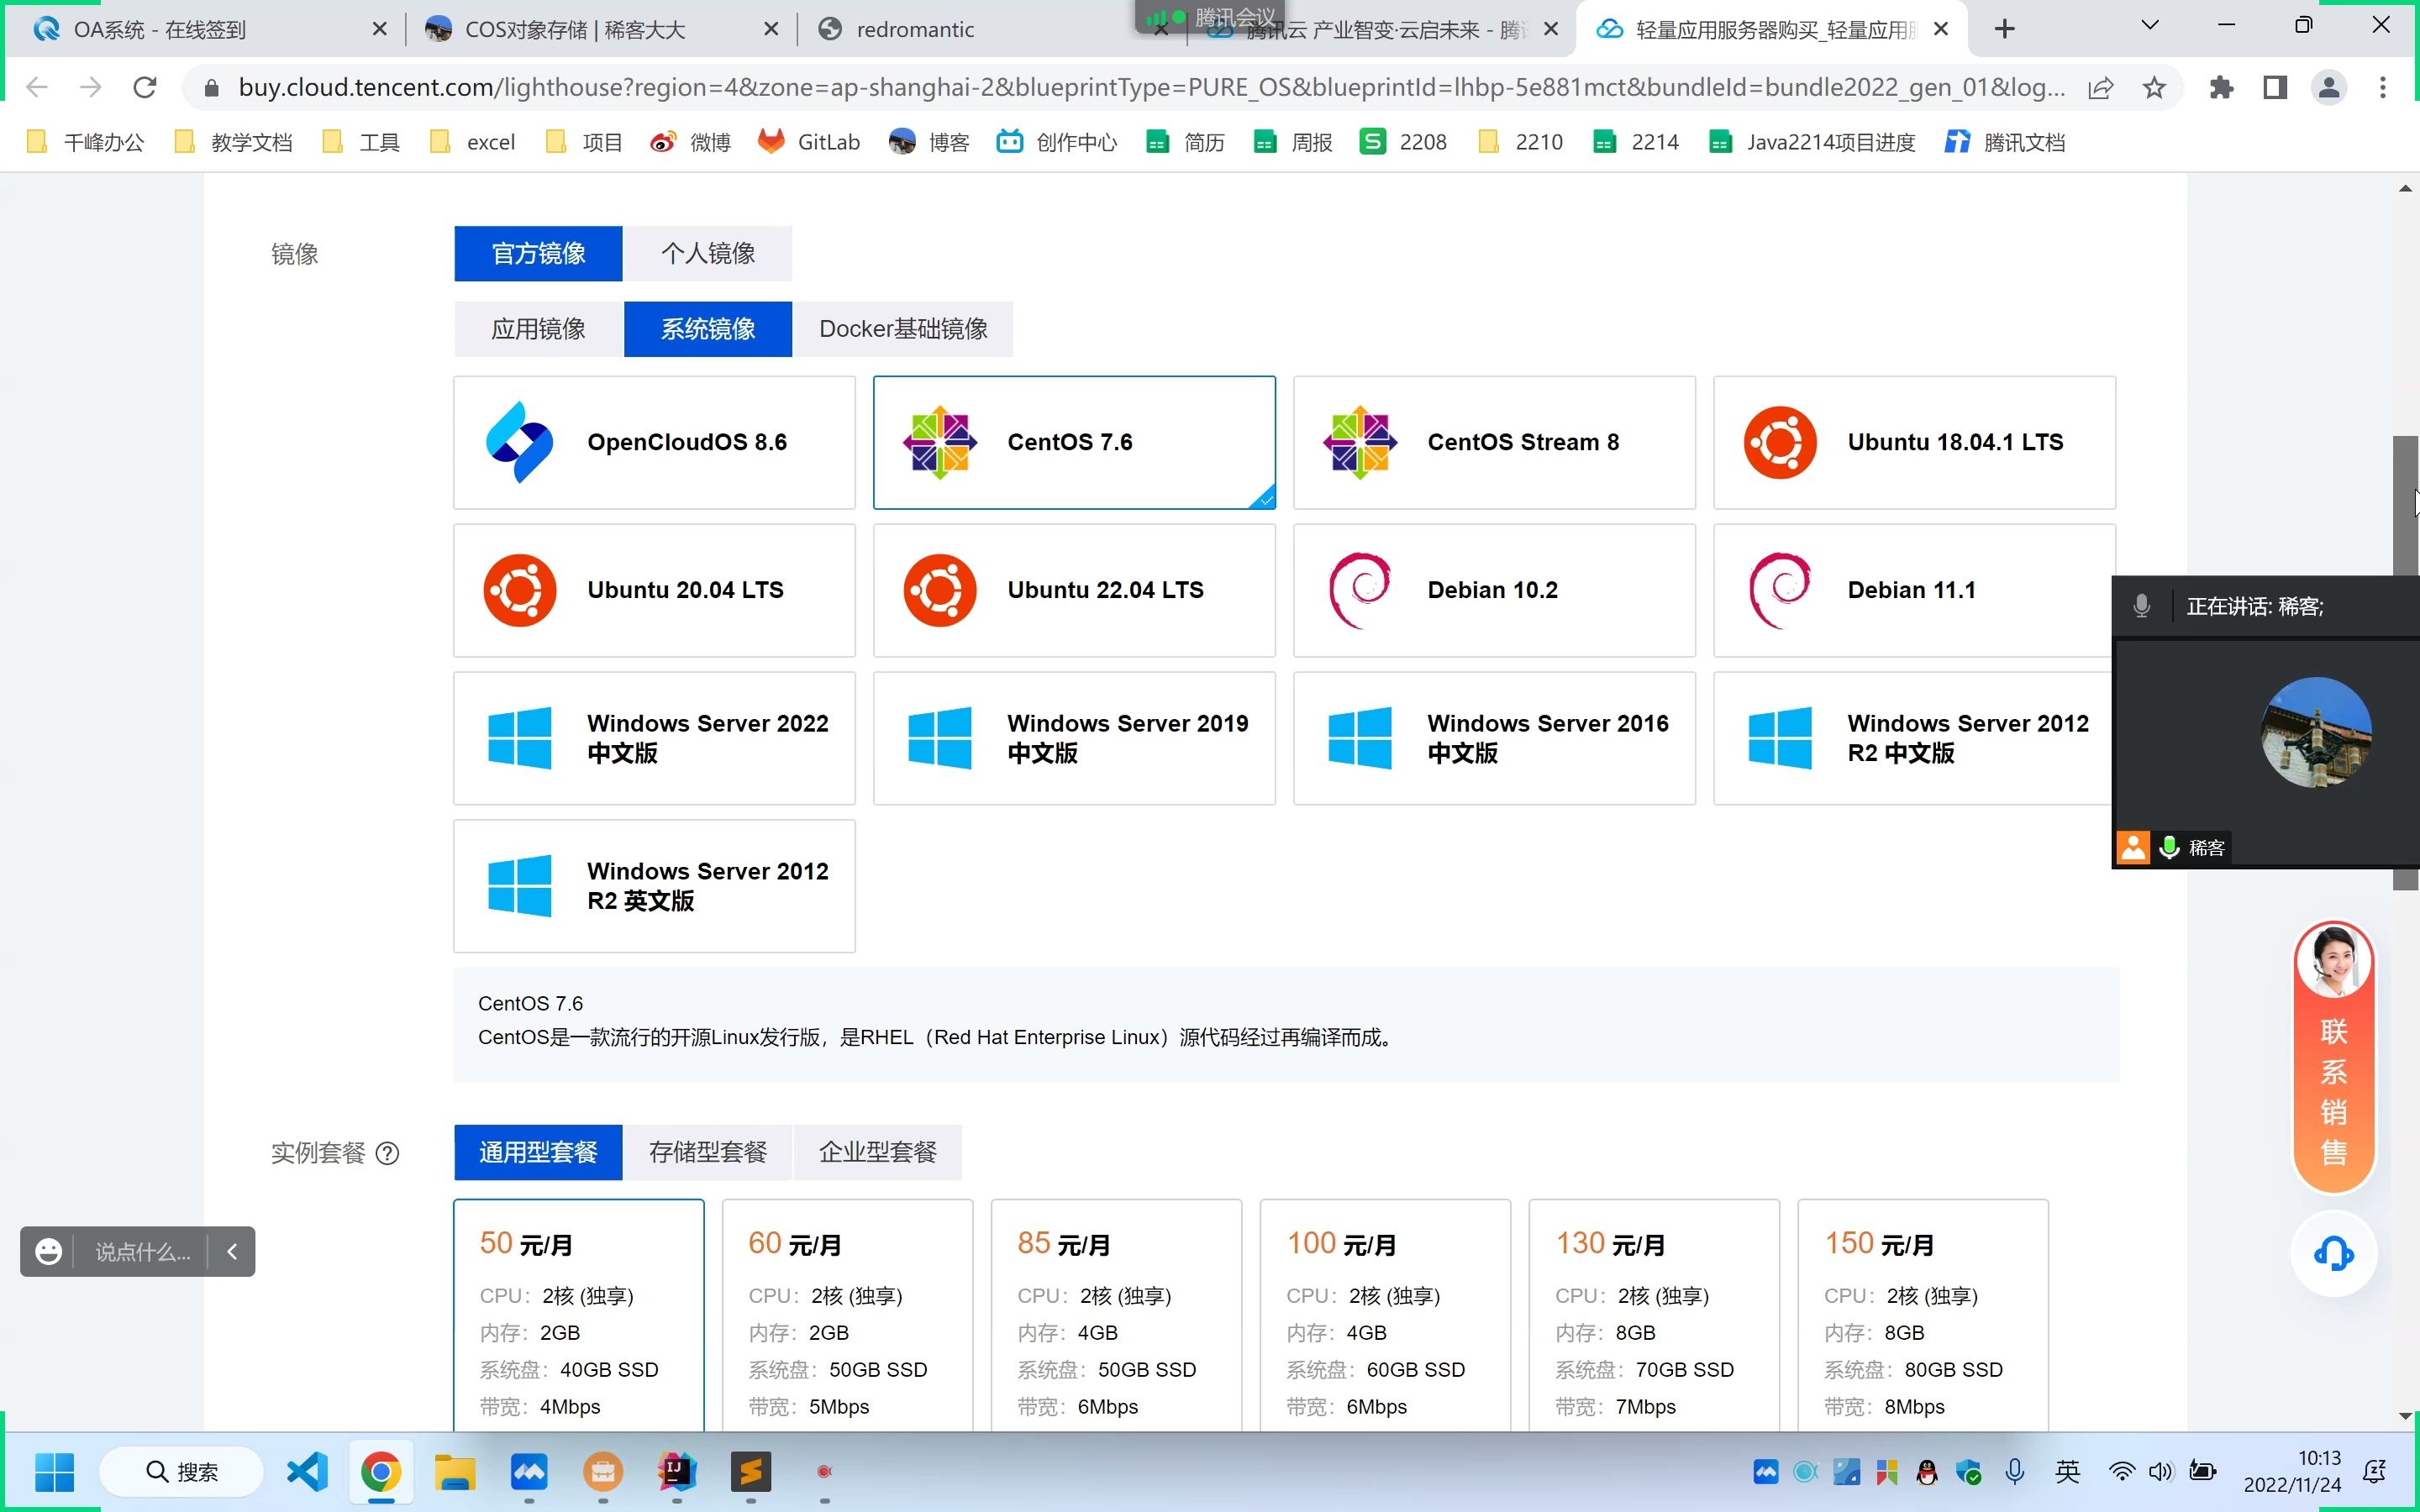The width and height of the screenshot is (2420, 1512).
Task: Open Windows Start menu
Action: [x=54, y=1472]
